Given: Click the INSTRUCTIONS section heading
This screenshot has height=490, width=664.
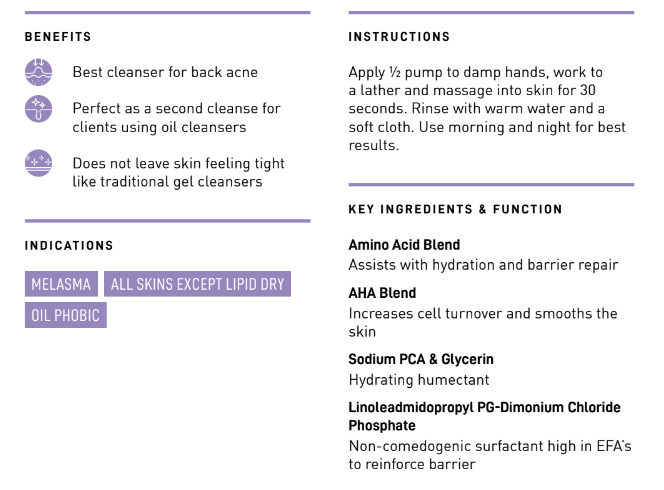Looking at the screenshot, I should 399,37.
